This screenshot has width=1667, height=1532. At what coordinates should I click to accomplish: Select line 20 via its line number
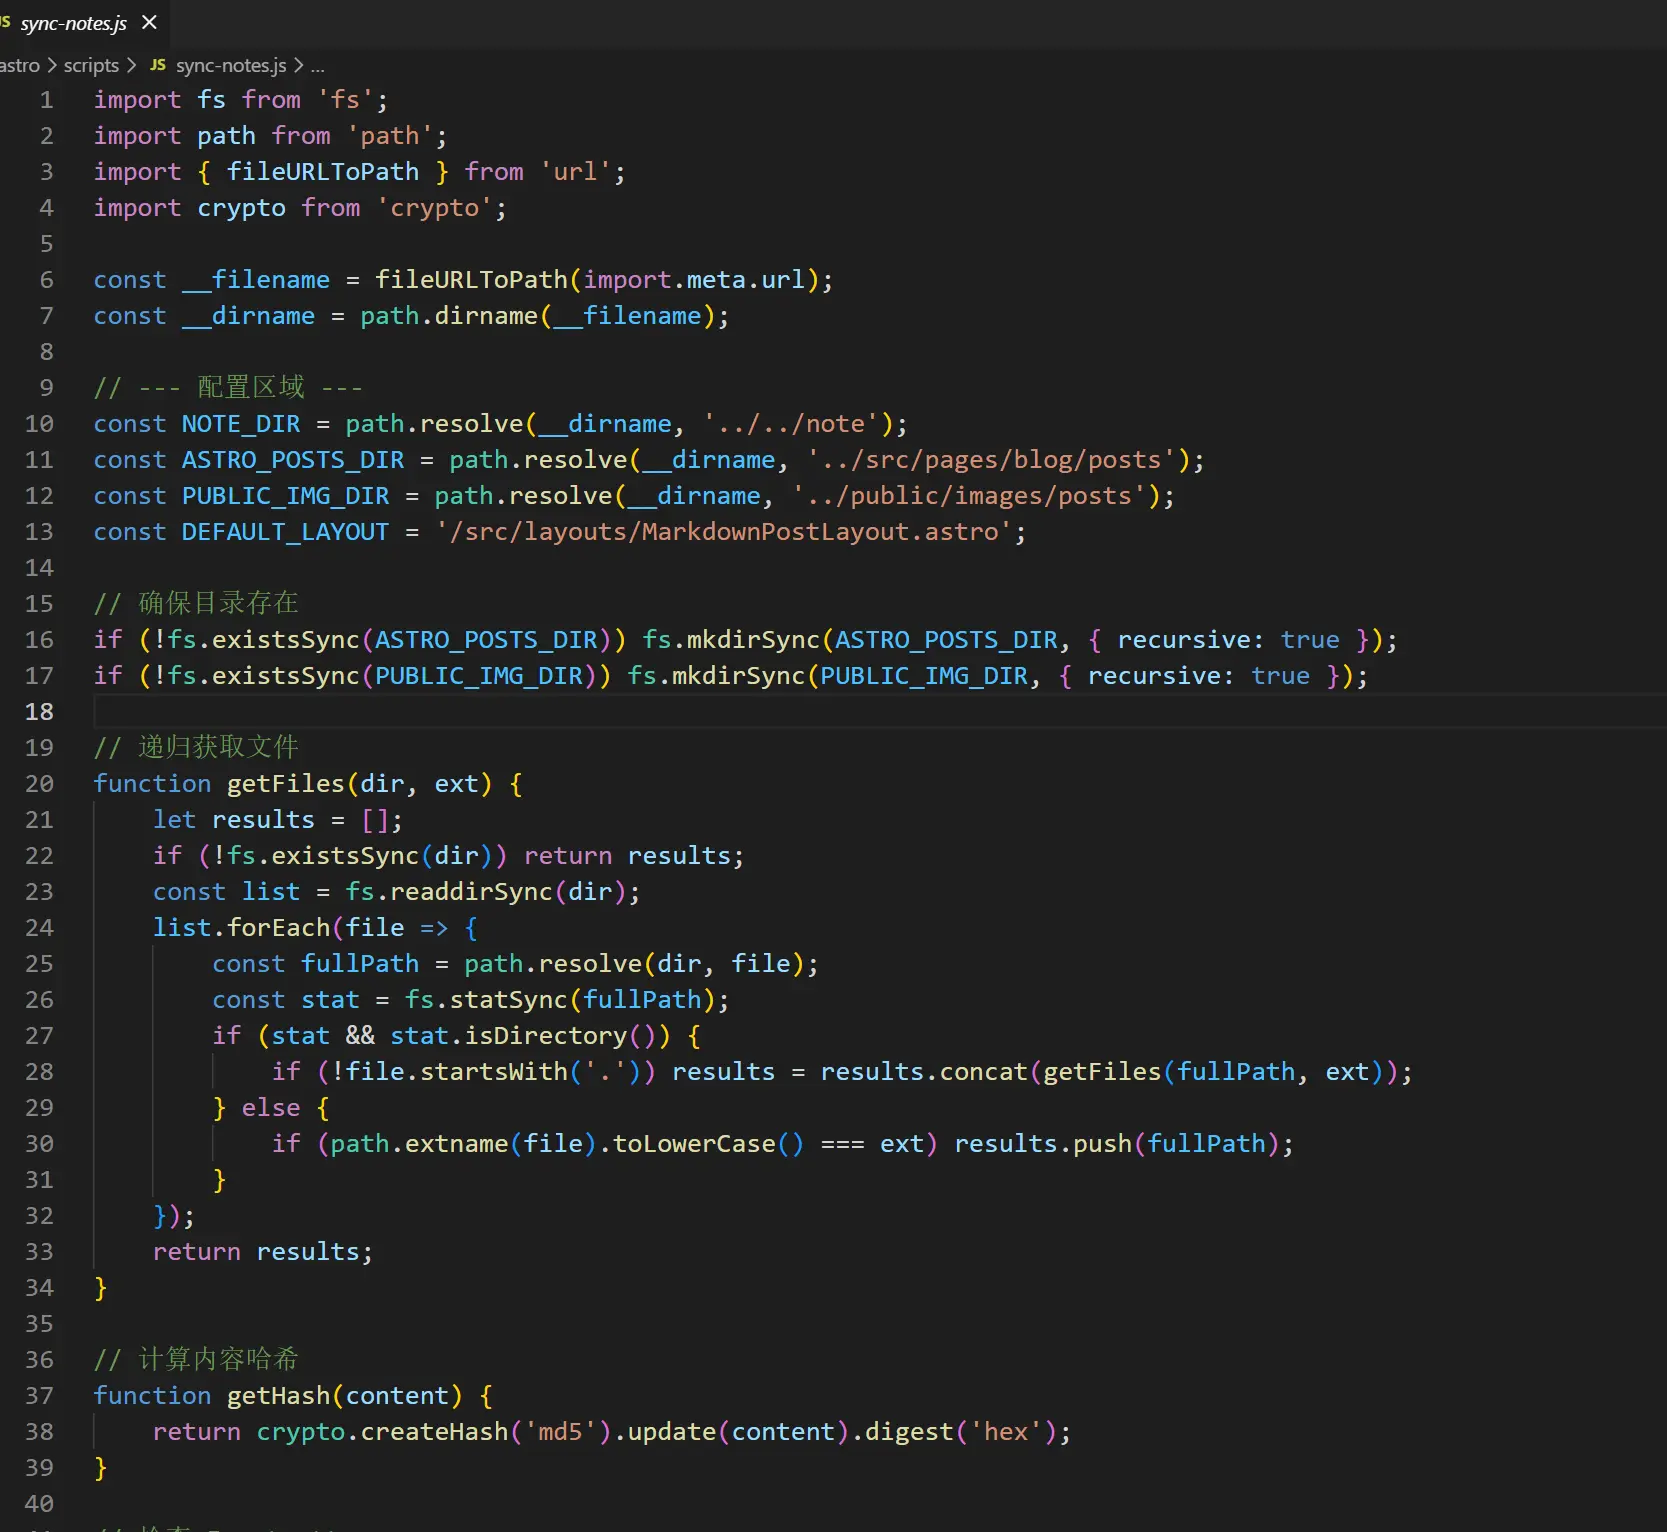pyautogui.click(x=39, y=783)
